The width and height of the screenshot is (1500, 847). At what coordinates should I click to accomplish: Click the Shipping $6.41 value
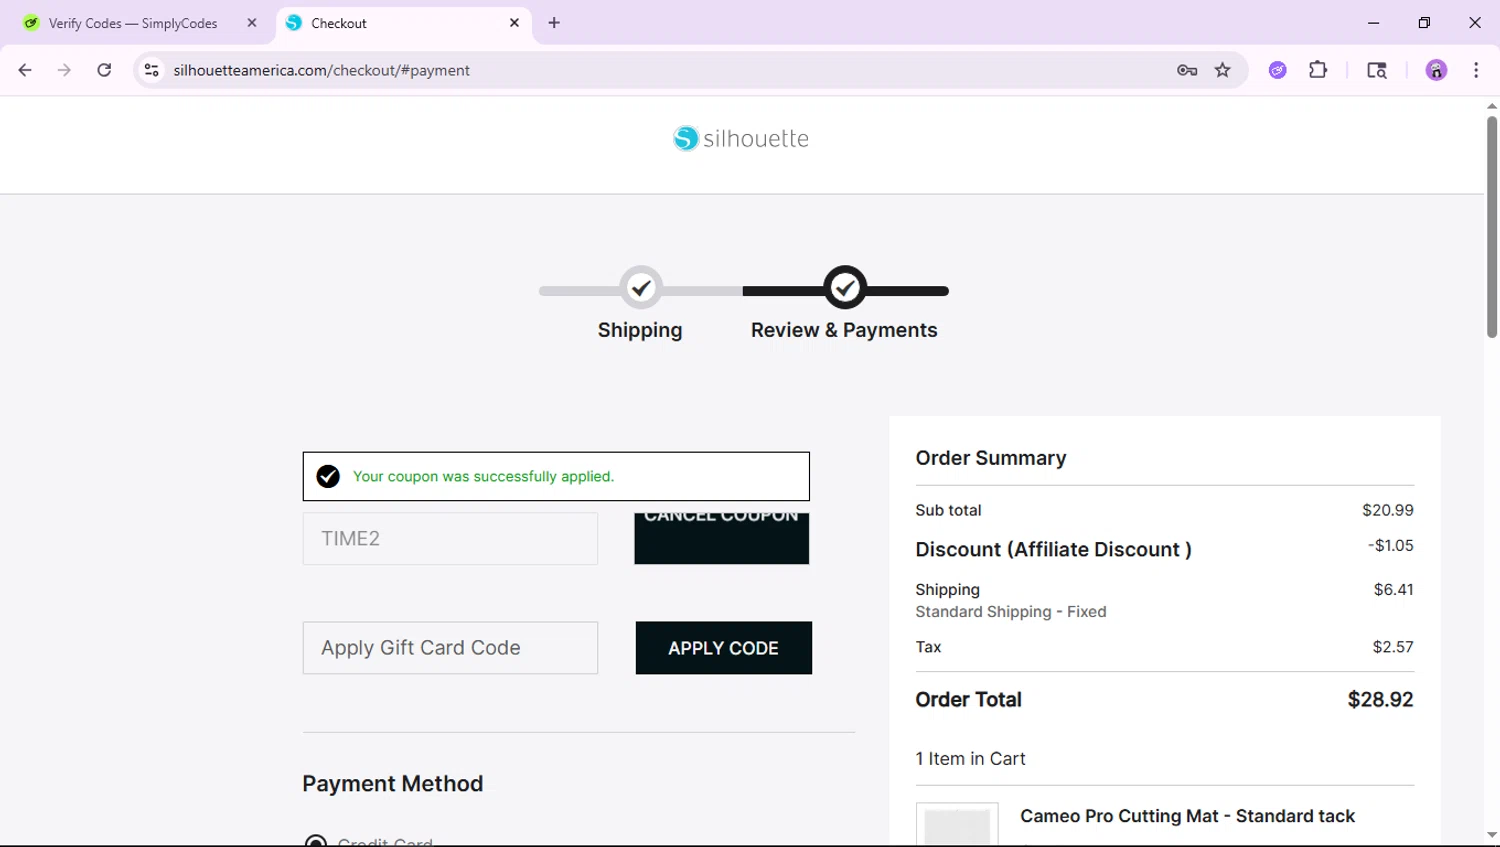pyautogui.click(x=1393, y=590)
